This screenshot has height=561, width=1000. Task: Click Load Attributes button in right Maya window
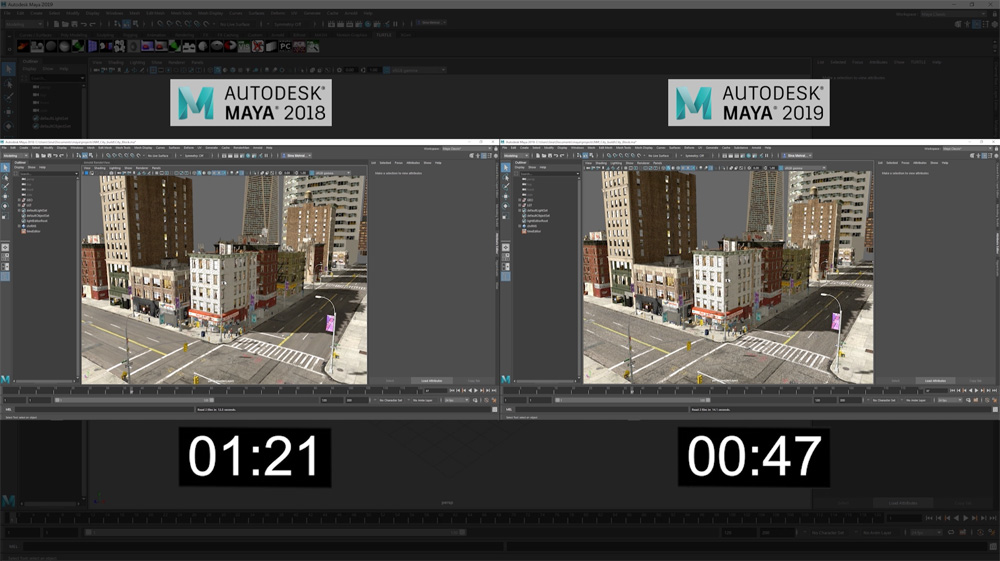[934, 380]
